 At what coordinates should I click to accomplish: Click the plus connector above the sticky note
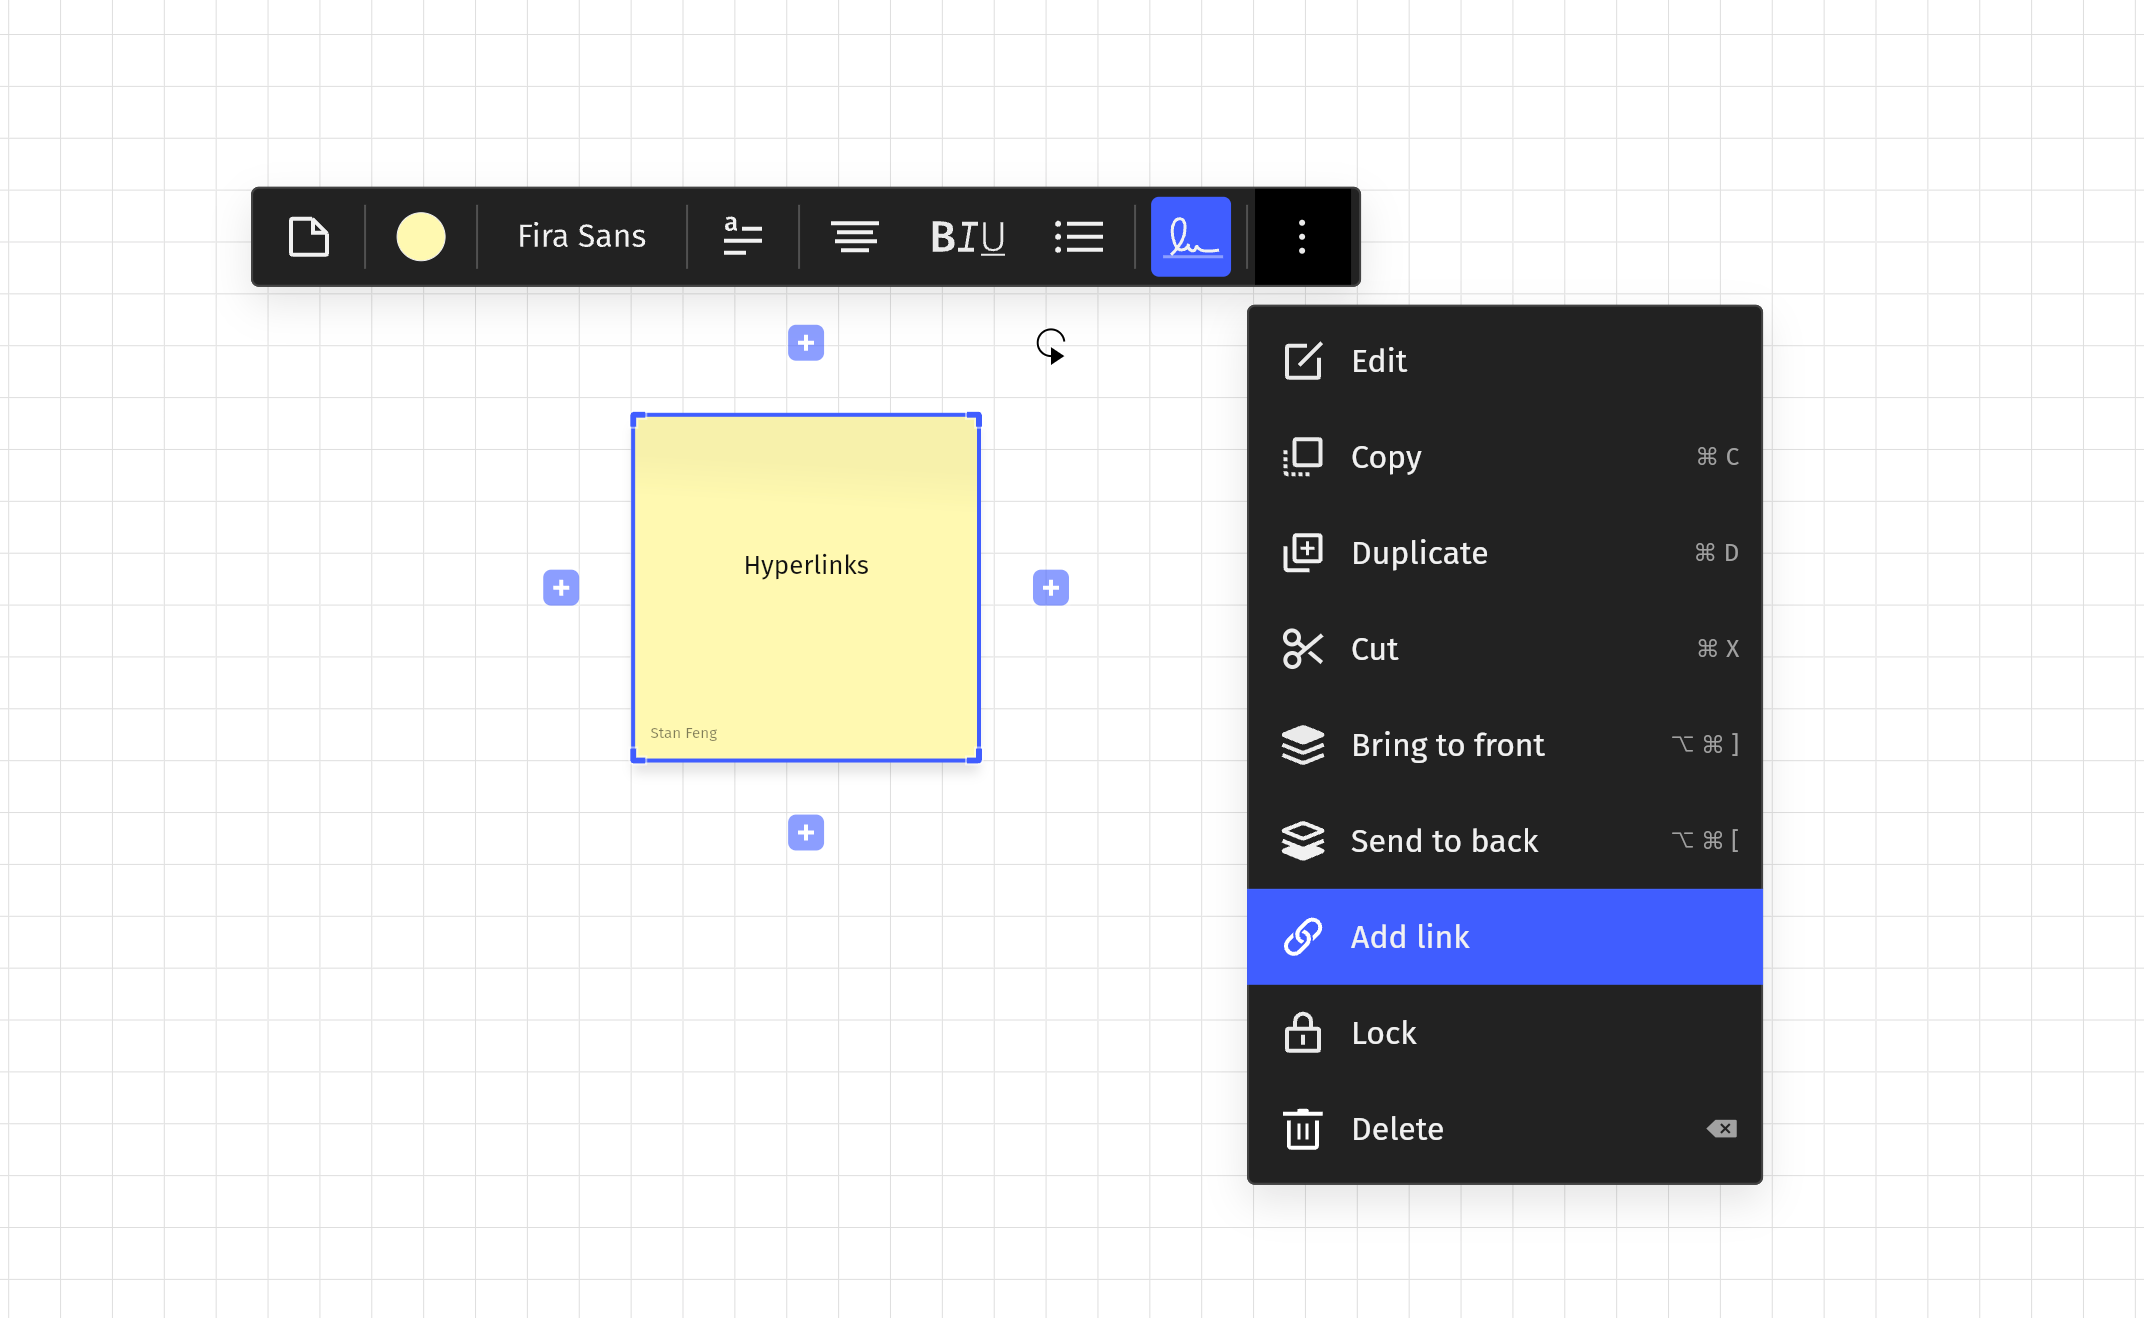pyautogui.click(x=807, y=341)
